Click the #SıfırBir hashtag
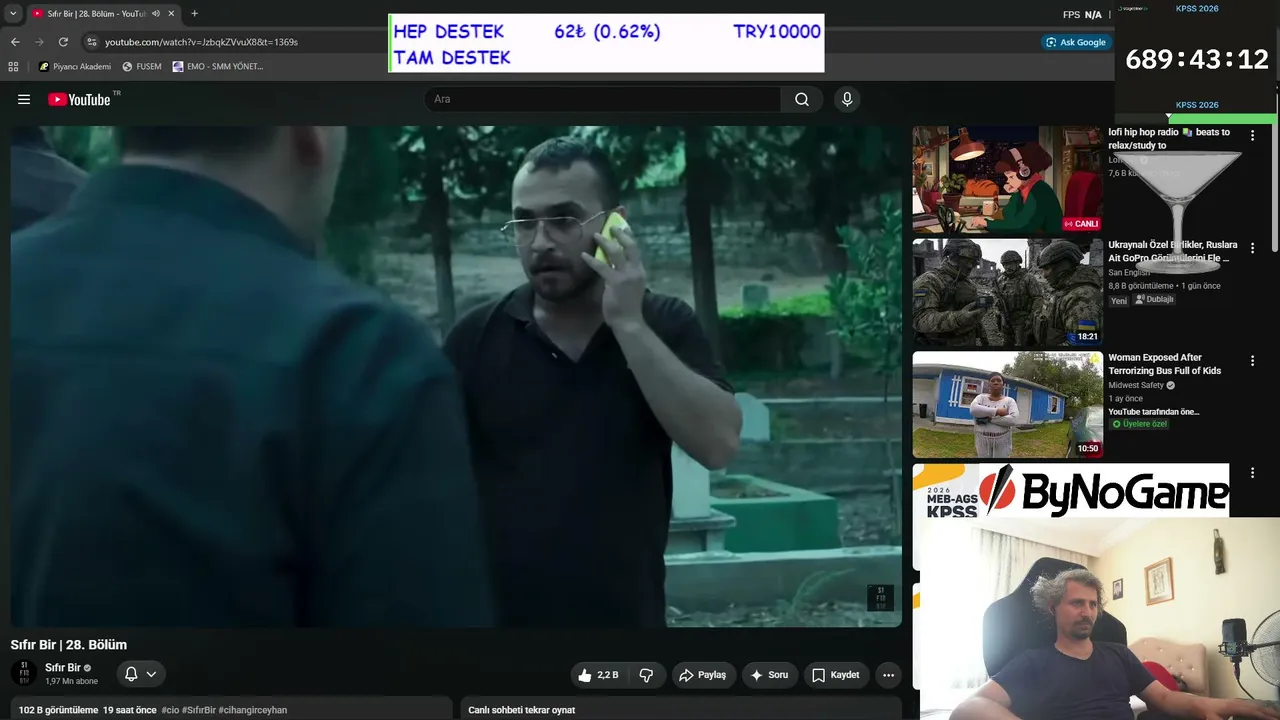The image size is (1280, 720). coord(199,710)
